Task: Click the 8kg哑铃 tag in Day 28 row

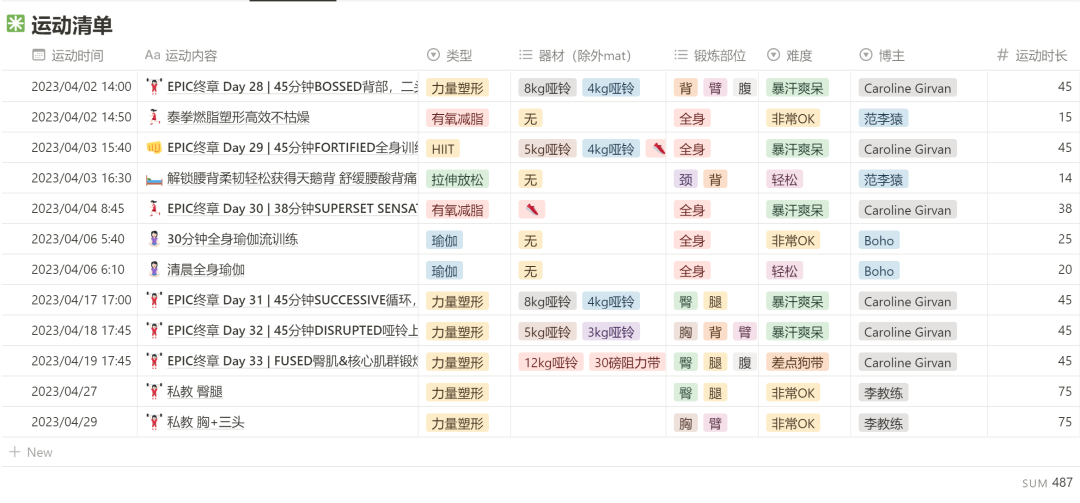Action: click(548, 88)
